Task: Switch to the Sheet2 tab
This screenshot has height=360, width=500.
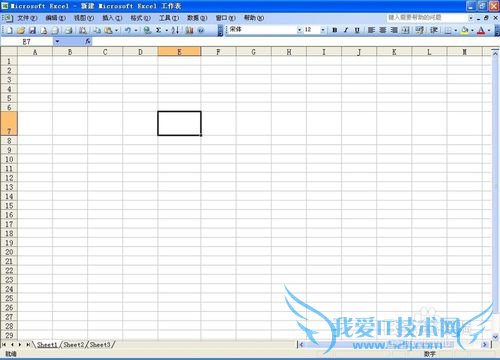Action: pyautogui.click(x=73, y=345)
